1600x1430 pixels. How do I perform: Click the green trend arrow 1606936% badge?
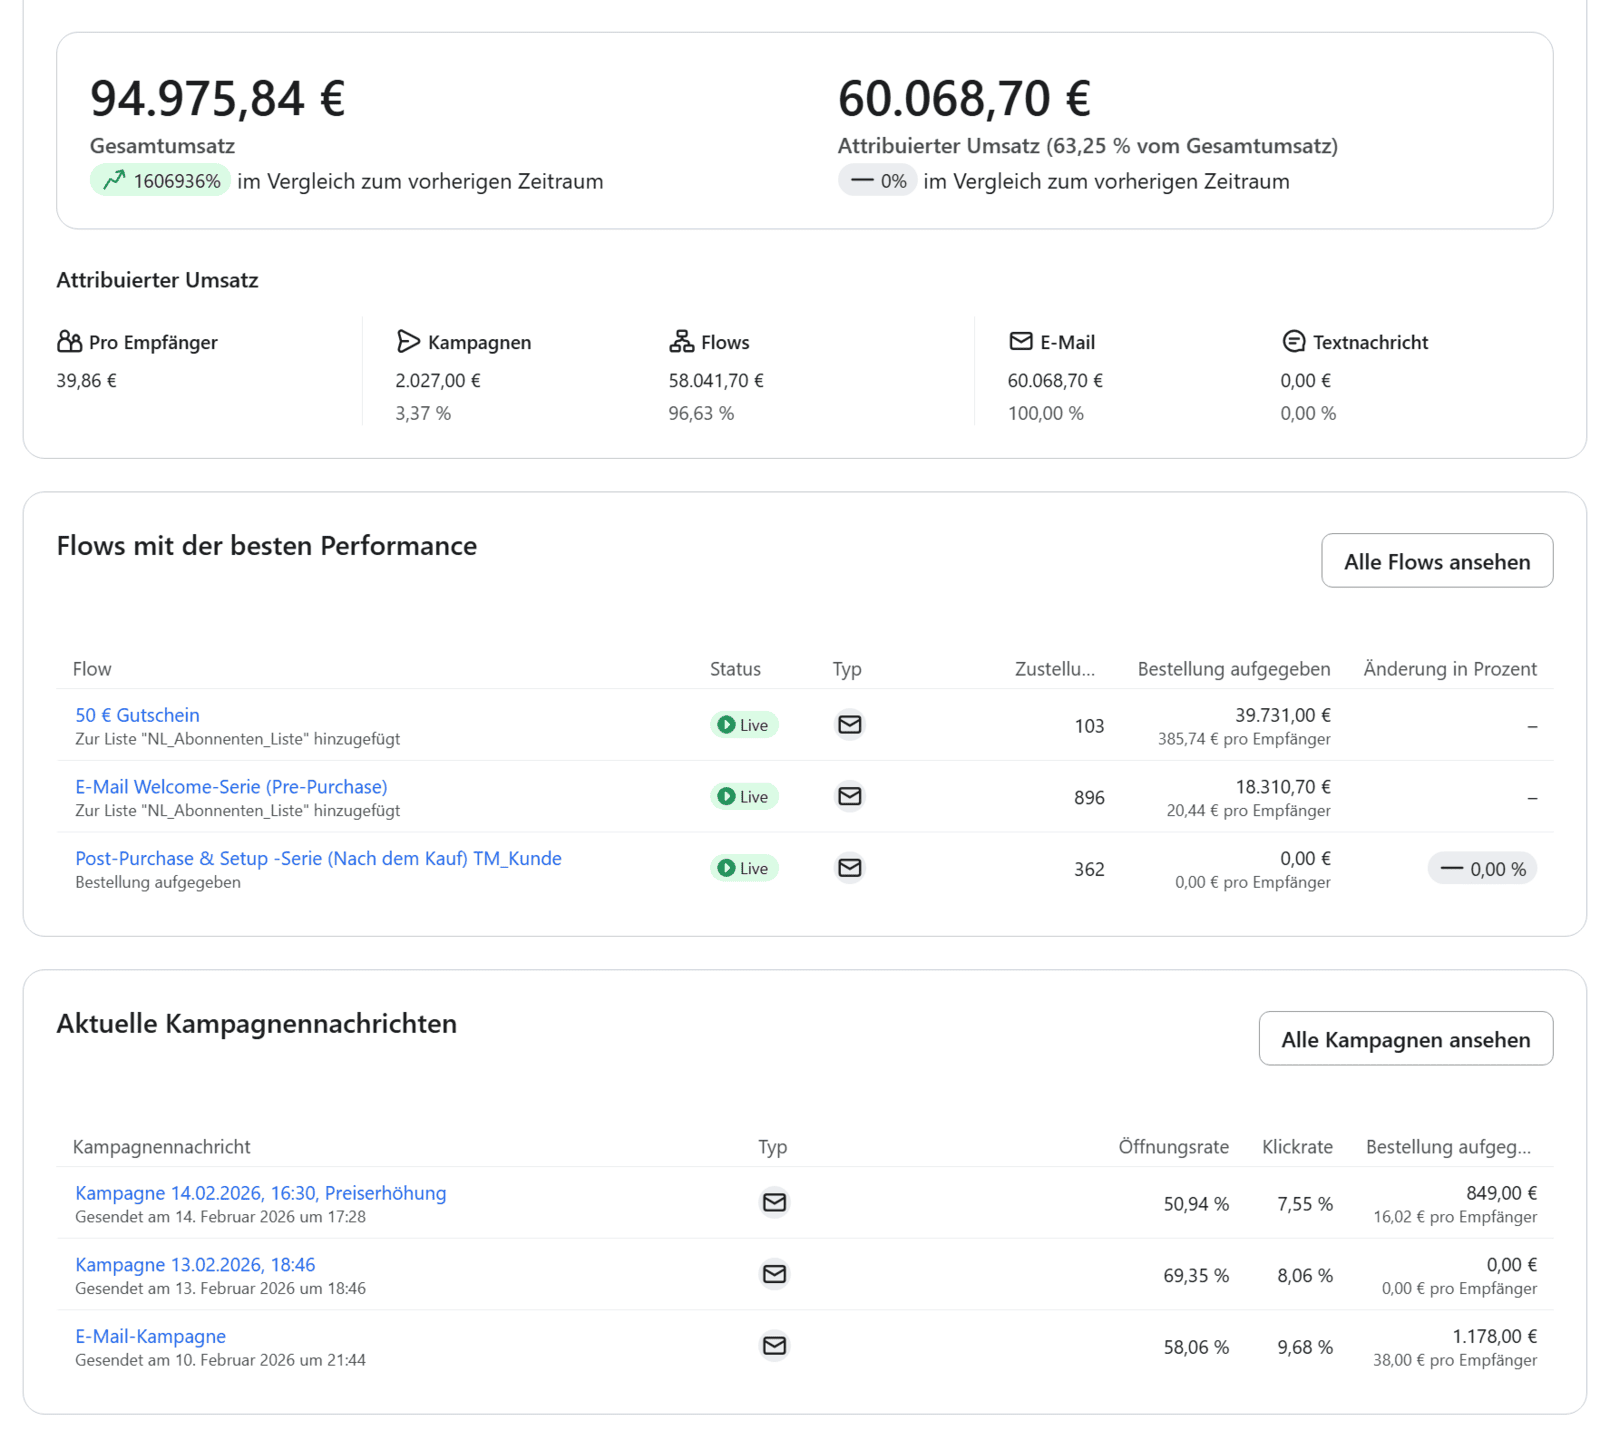[161, 181]
